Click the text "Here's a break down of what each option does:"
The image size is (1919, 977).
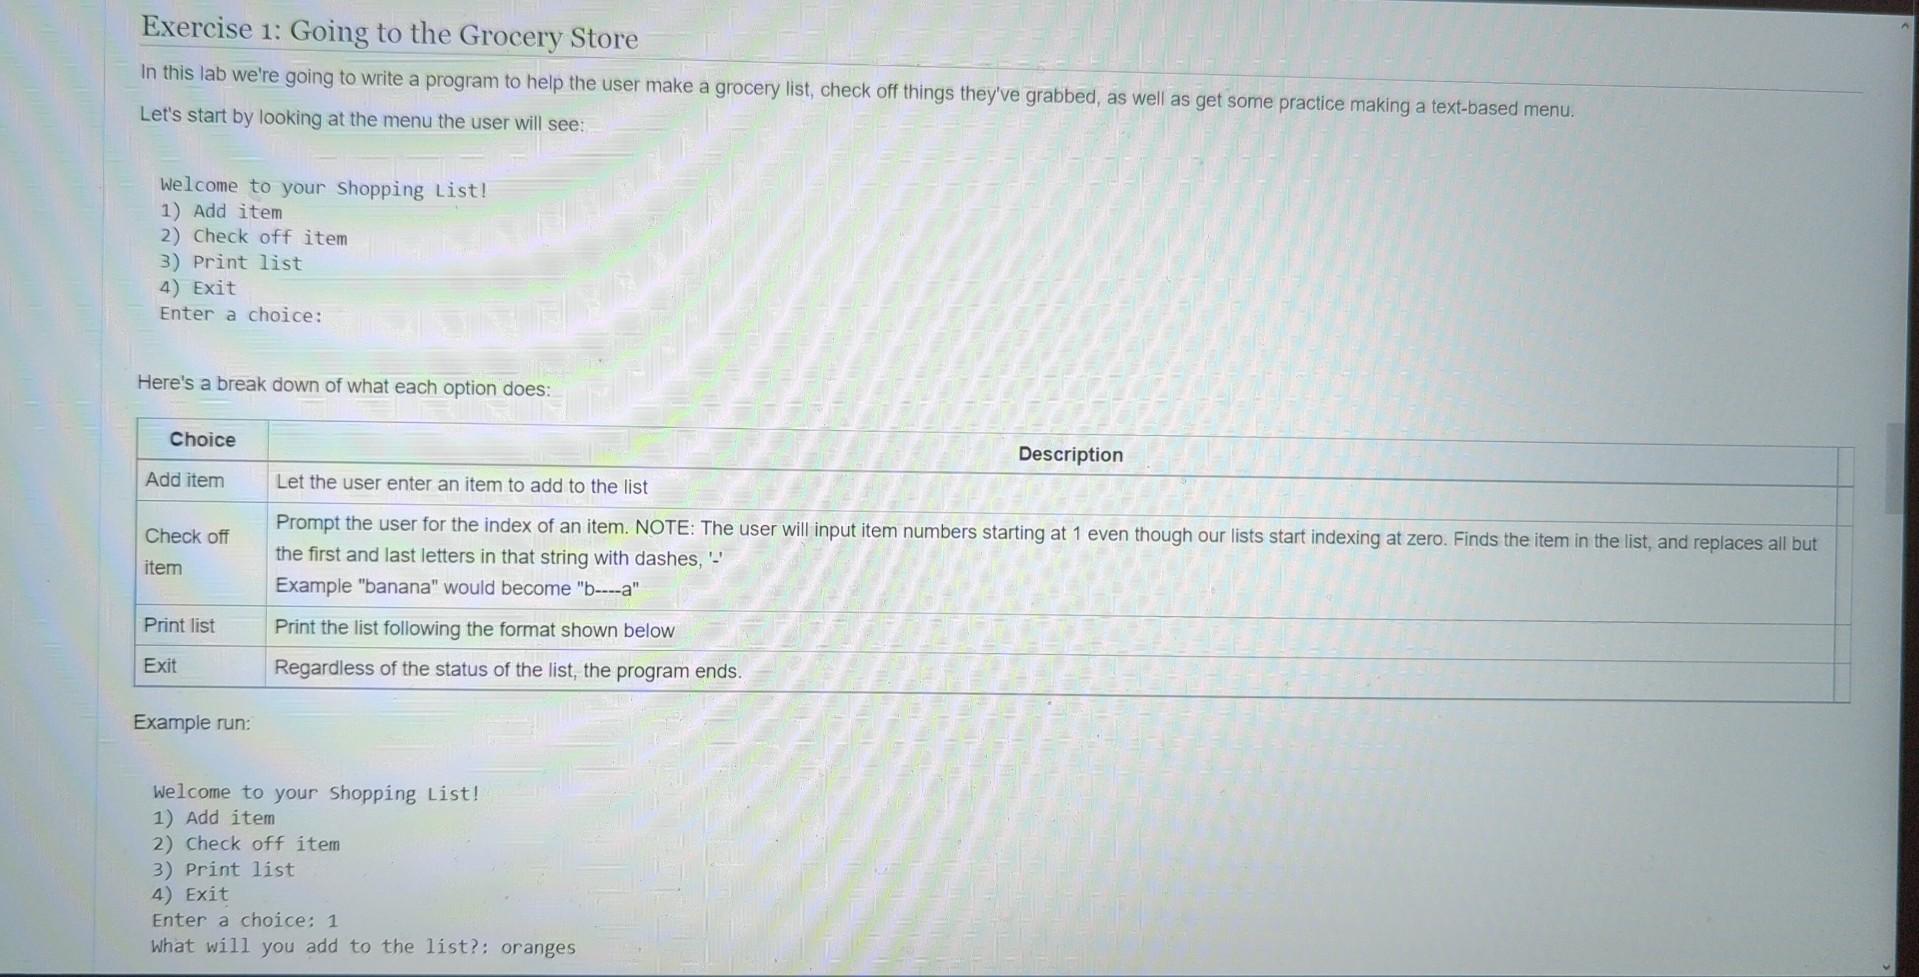[344, 385]
